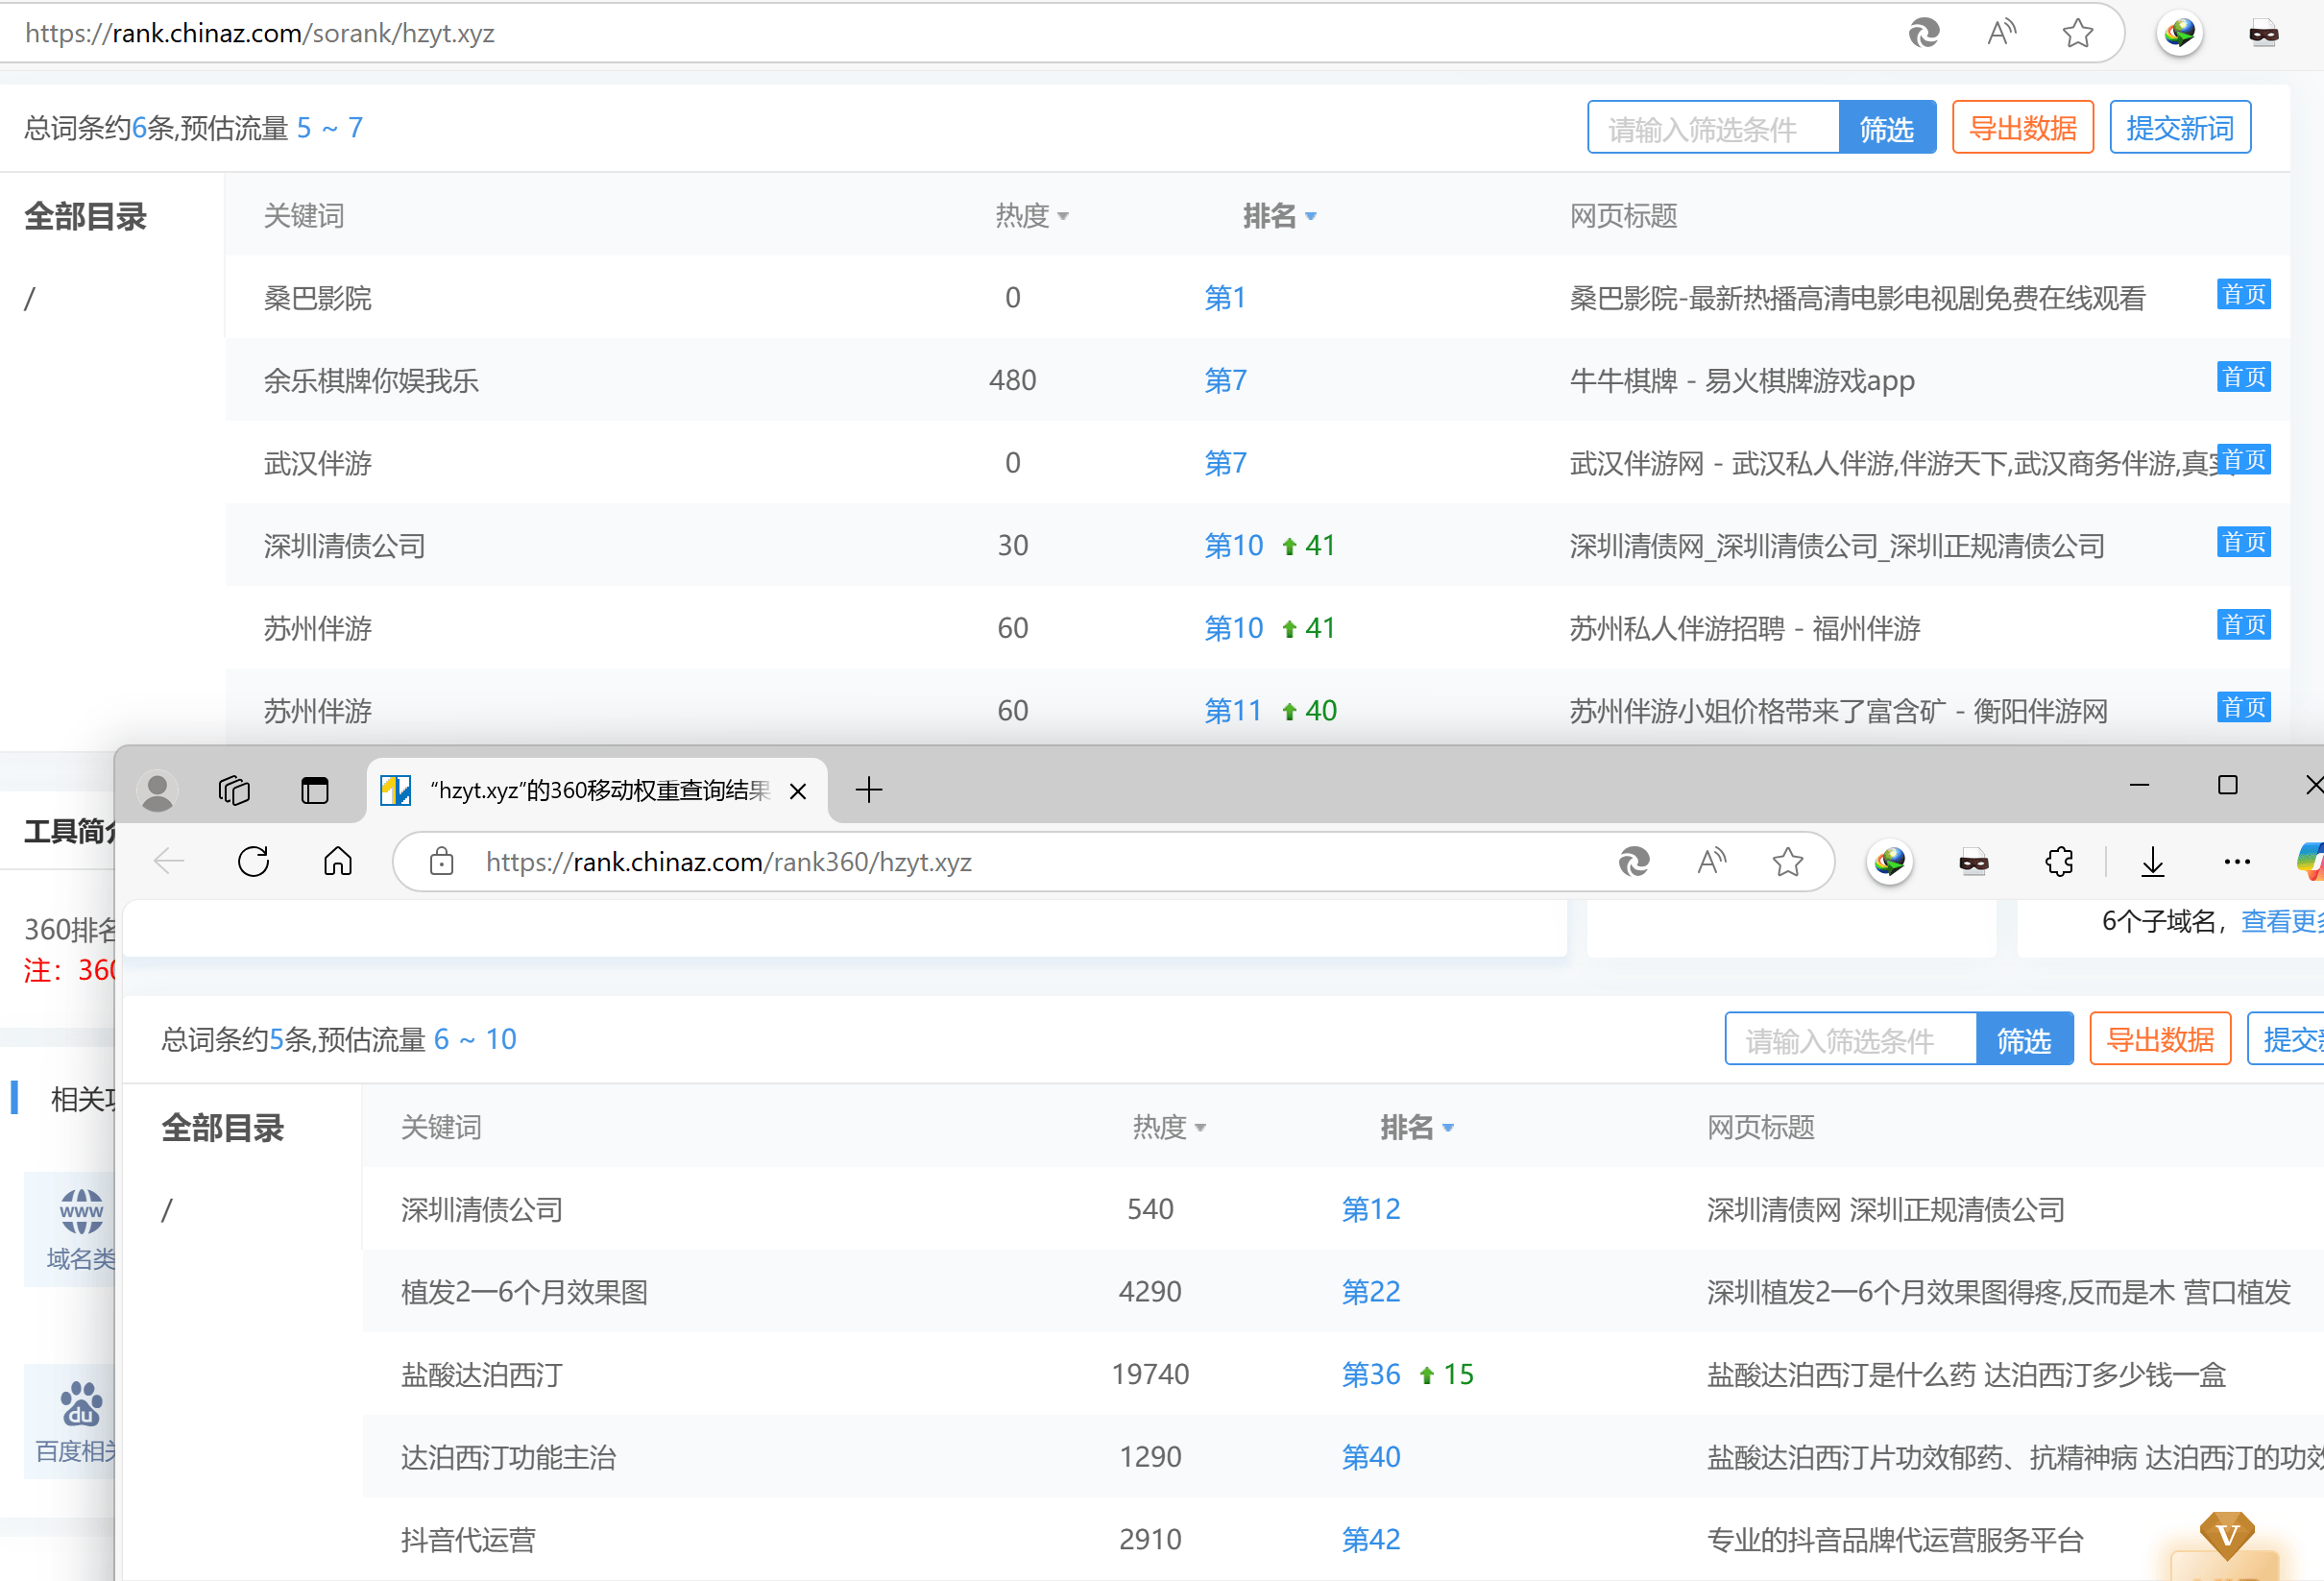Click page title 牛牛棋牌 - 易火棋牌游戏app

tap(1742, 380)
